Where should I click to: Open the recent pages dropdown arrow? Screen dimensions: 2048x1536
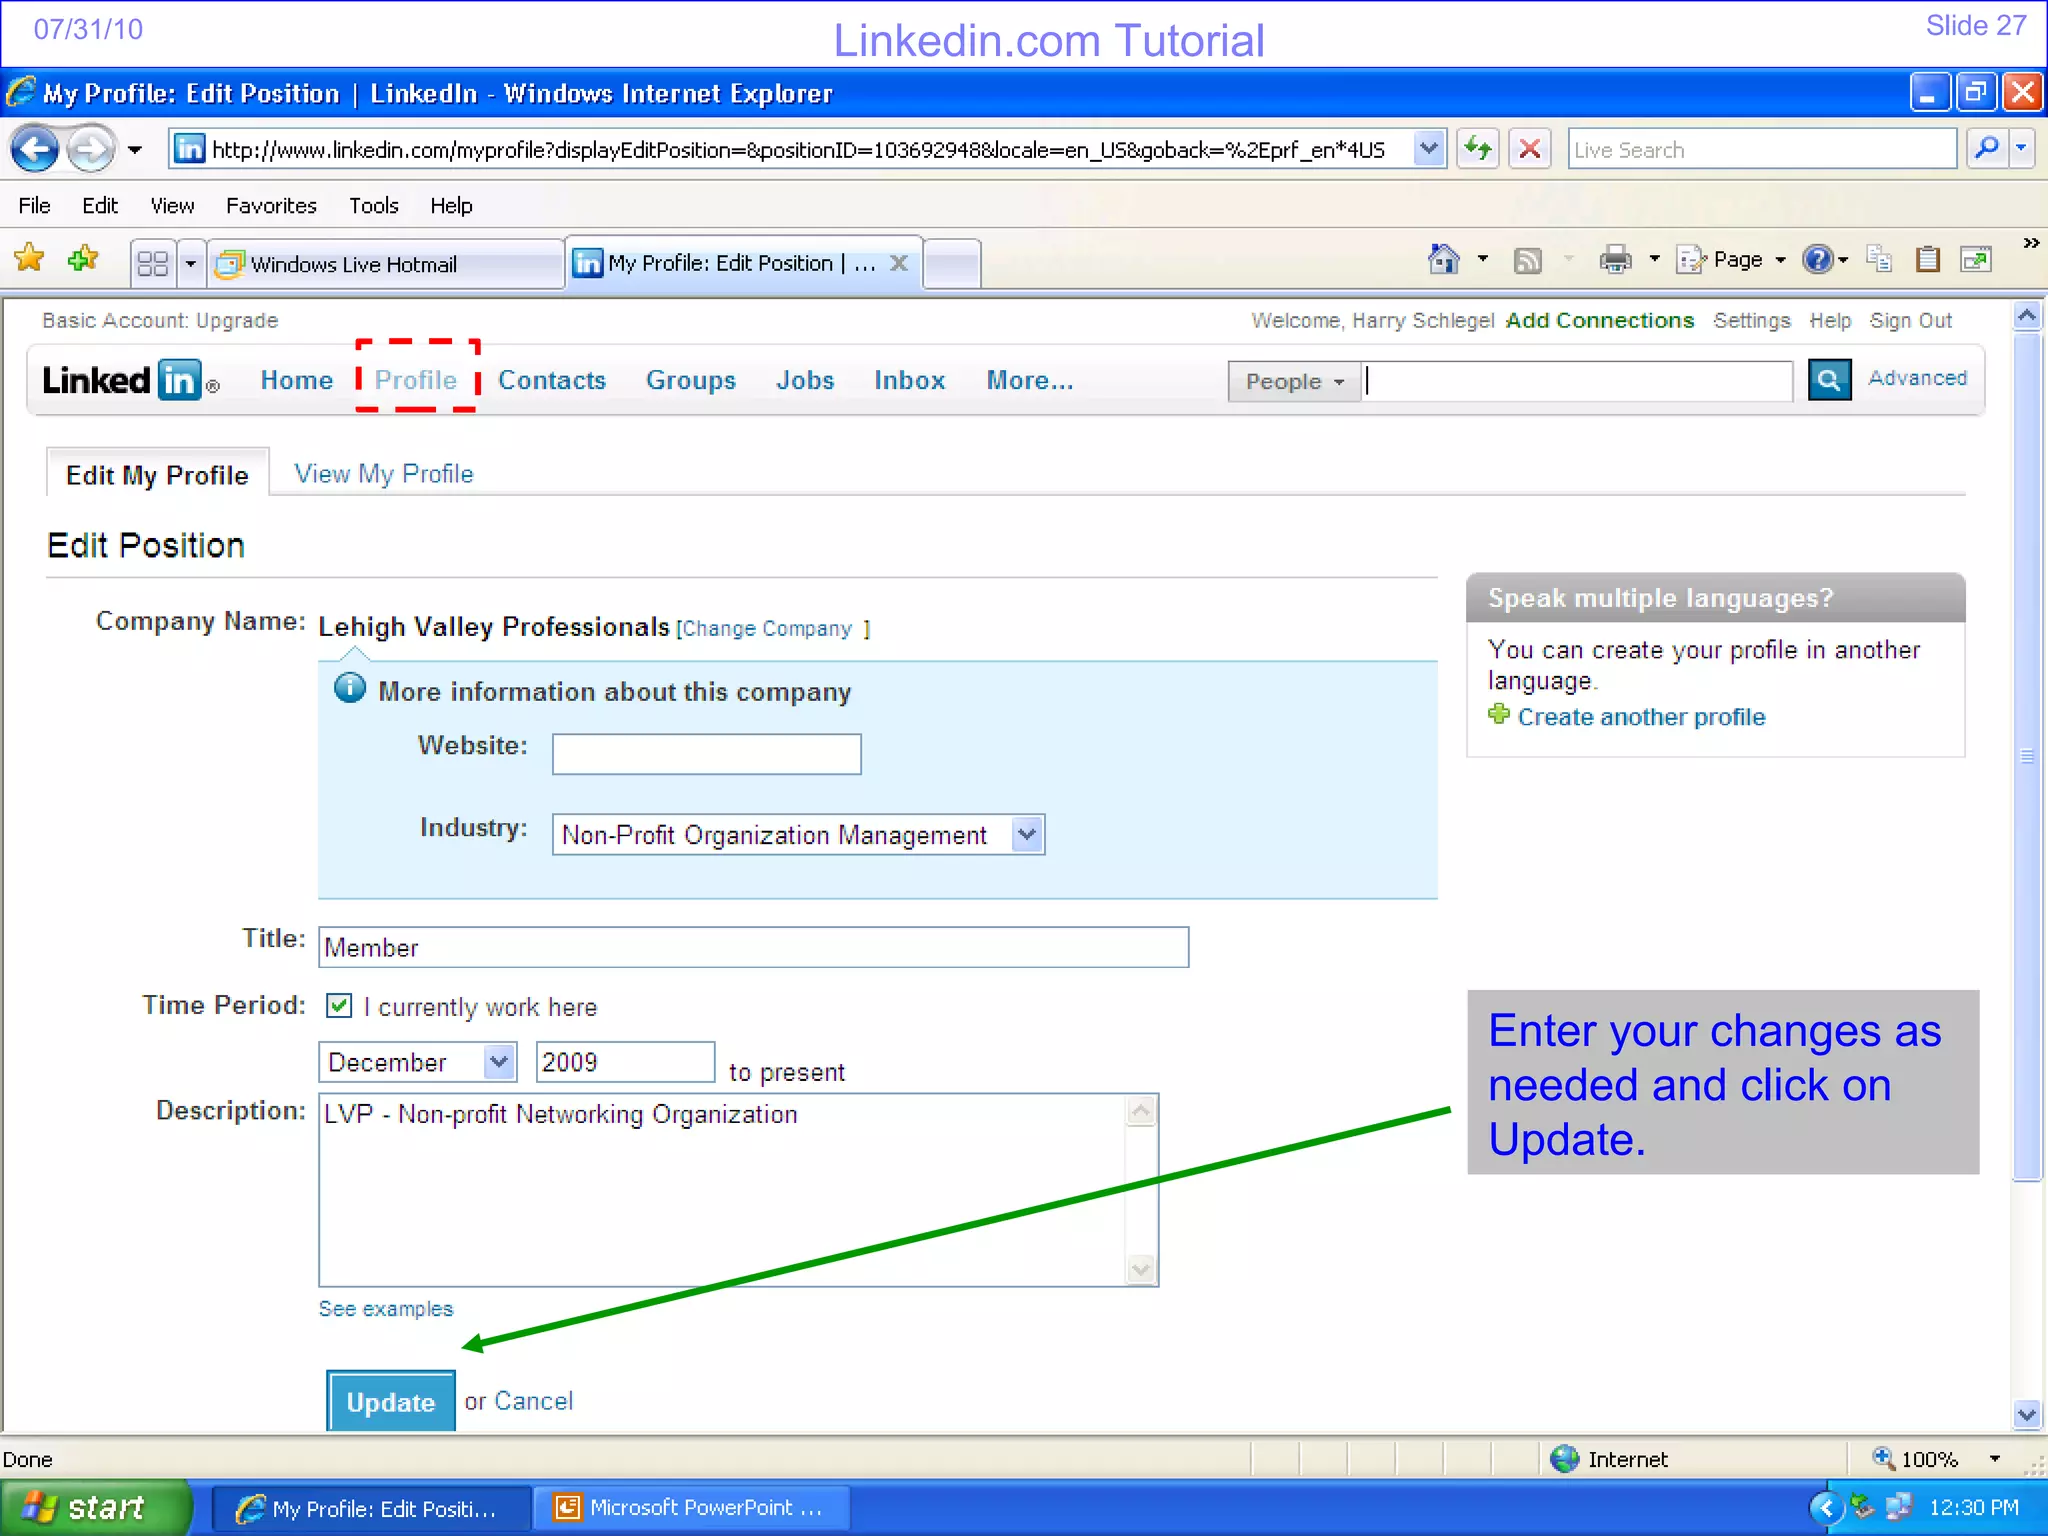point(135,151)
